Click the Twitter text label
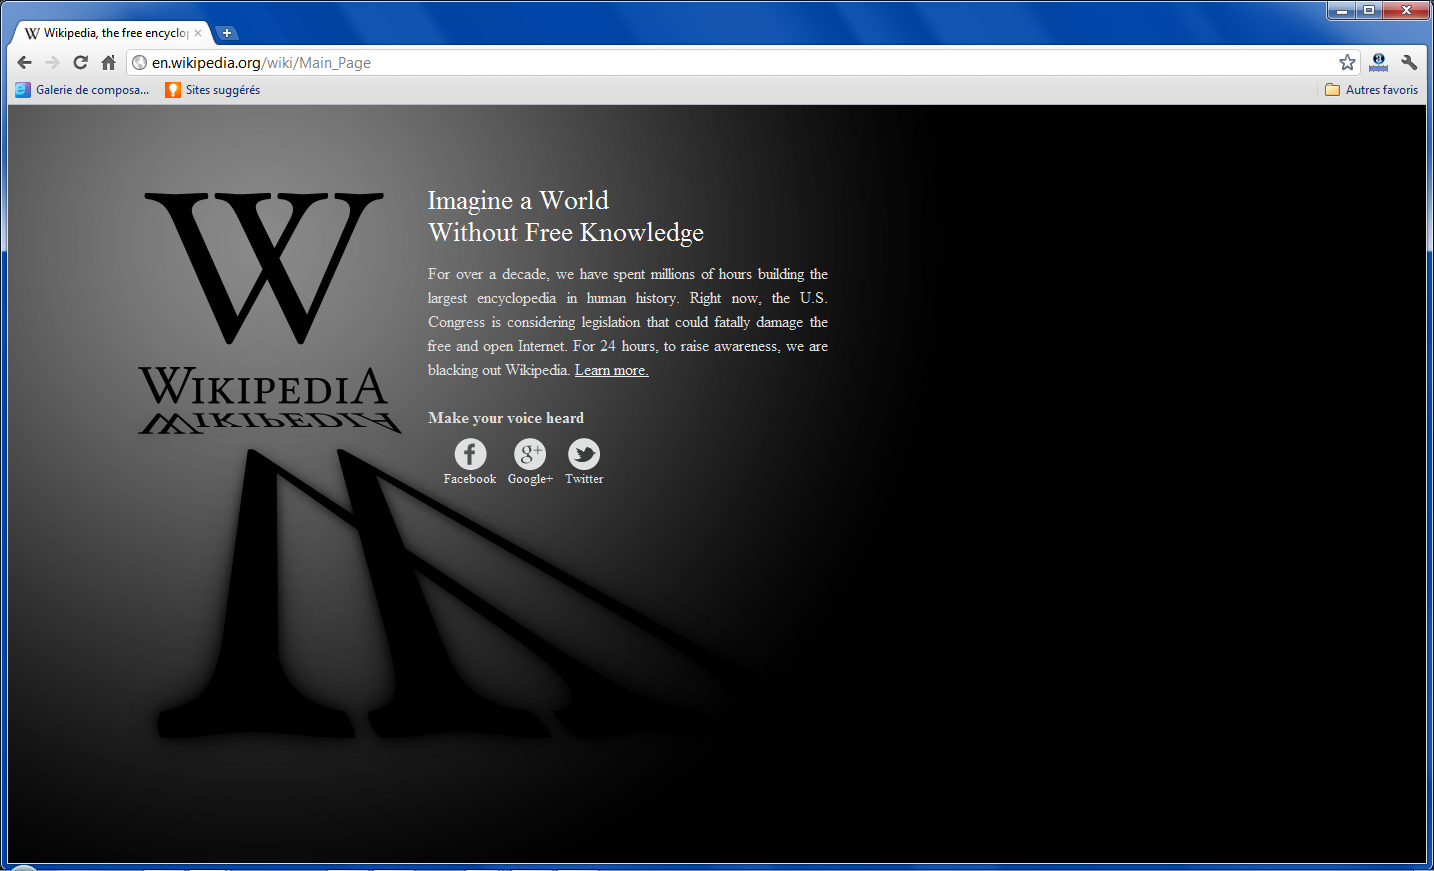Image resolution: width=1434 pixels, height=871 pixels. click(x=584, y=479)
